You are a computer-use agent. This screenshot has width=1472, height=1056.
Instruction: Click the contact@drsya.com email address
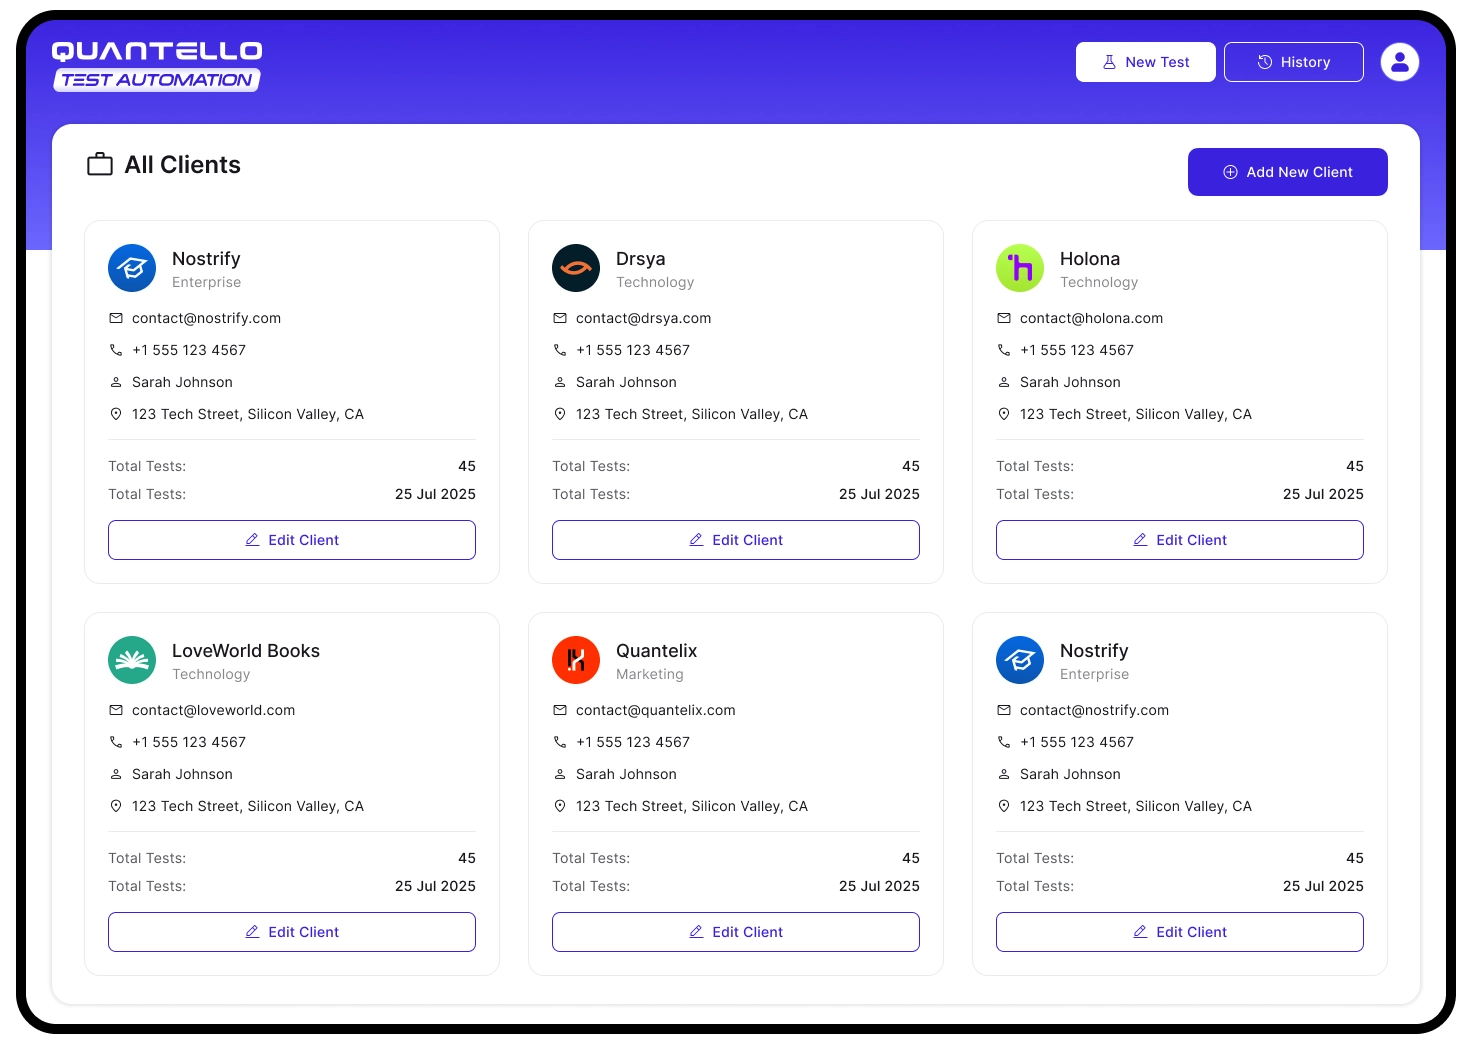click(x=644, y=318)
